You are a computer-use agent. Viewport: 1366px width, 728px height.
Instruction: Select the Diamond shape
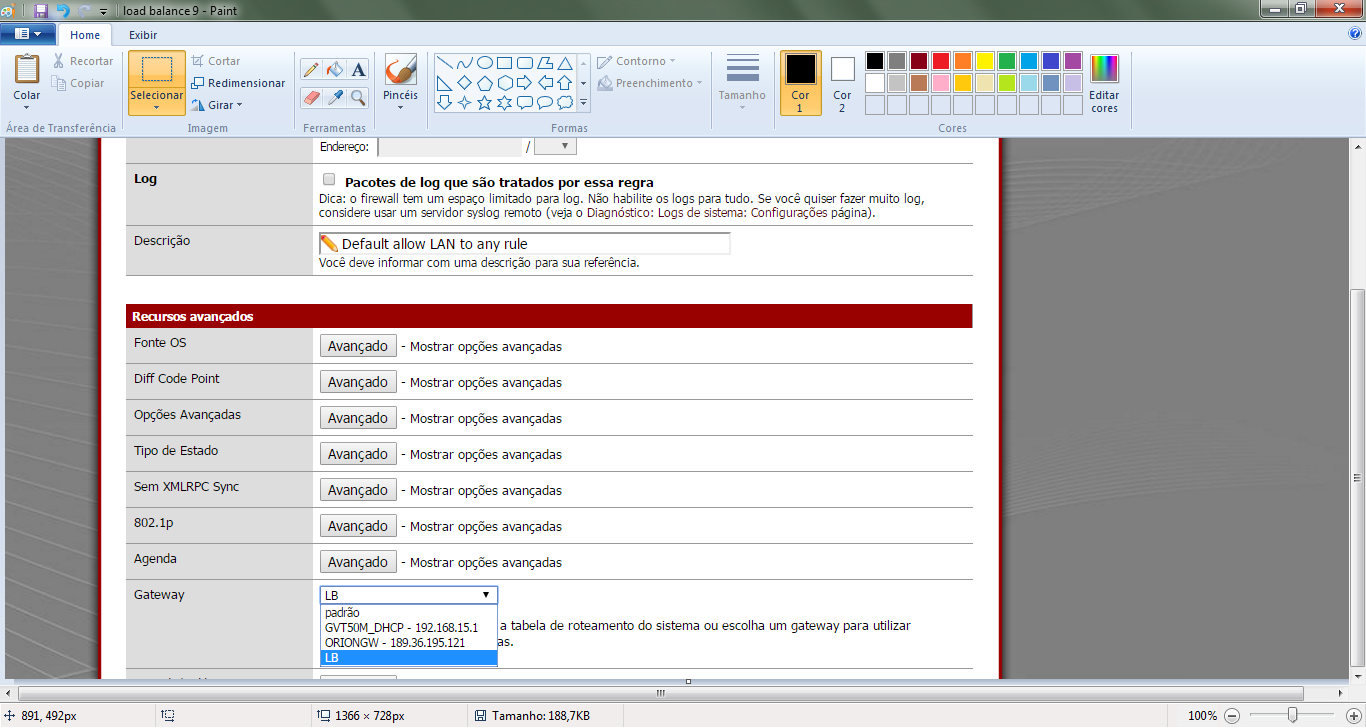pyautogui.click(x=464, y=82)
